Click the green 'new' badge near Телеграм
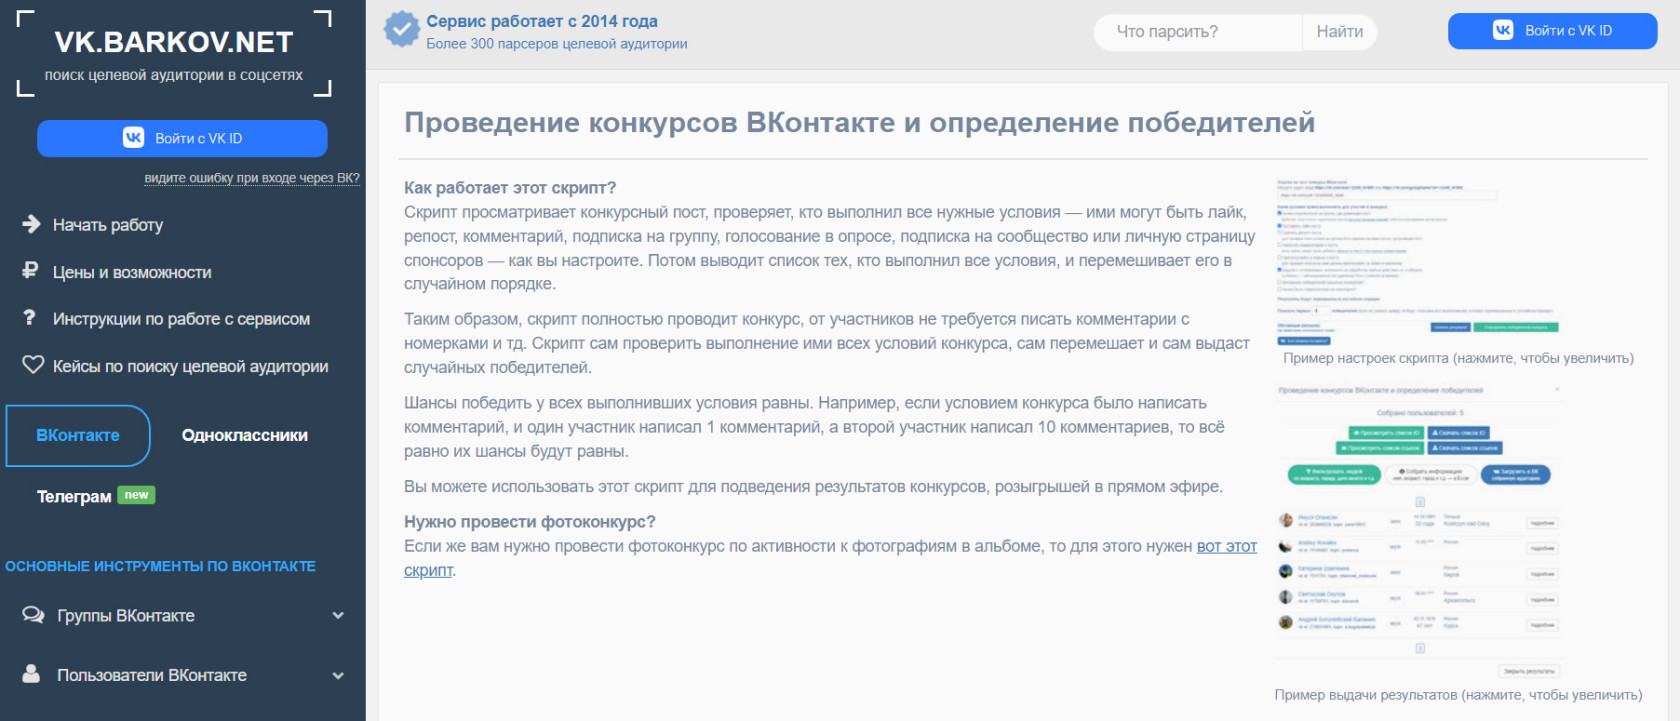The height and width of the screenshot is (721, 1680). coord(136,495)
